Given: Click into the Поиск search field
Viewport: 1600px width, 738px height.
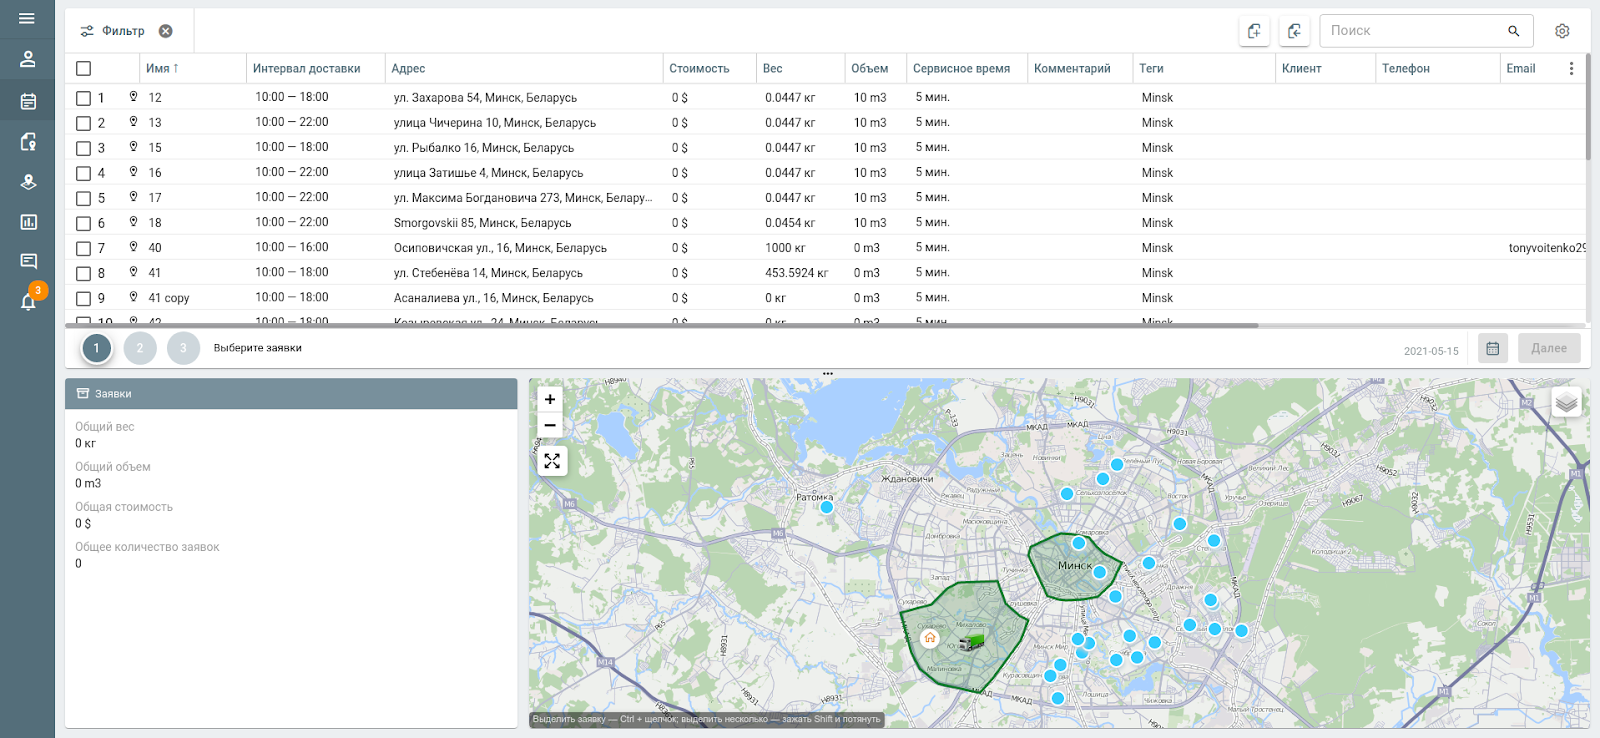Looking at the screenshot, I should pos(1412,31).
